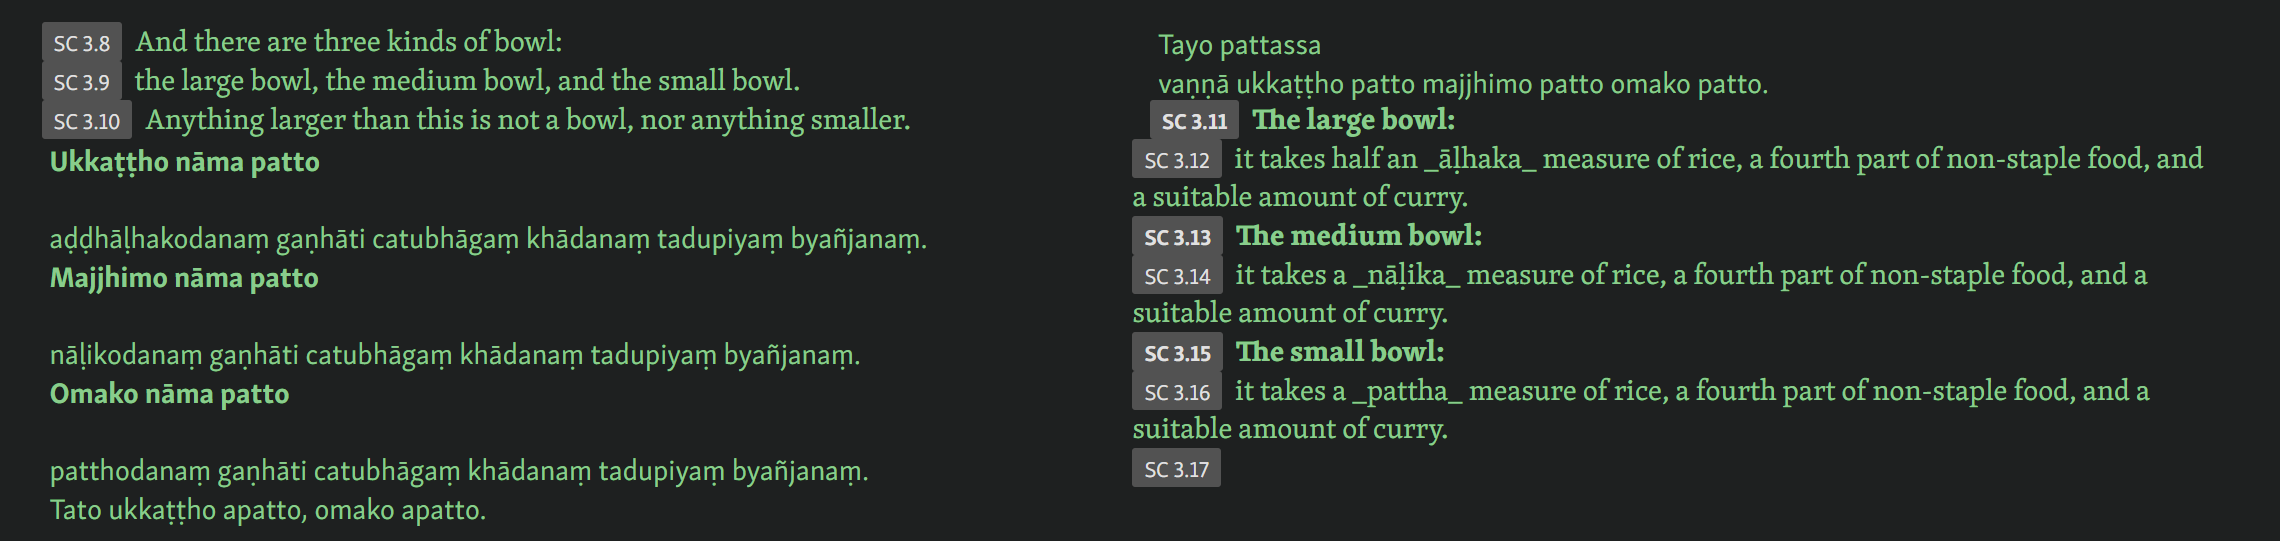Click the SC 3.13 badge
This screenshot has width=2280, height=541.
[1177, 237]
